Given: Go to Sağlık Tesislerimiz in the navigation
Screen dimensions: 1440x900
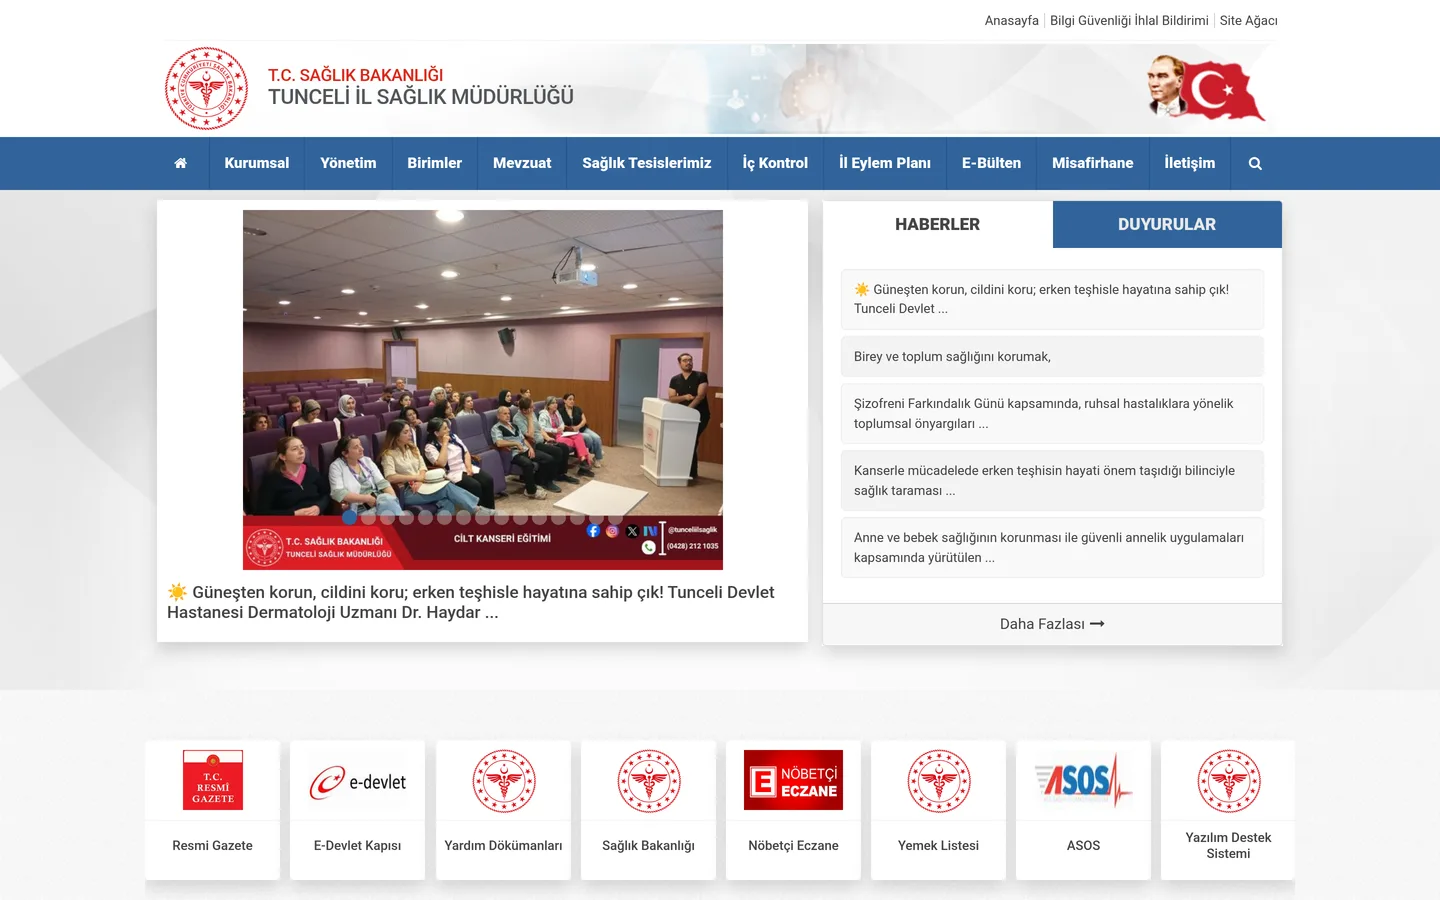Looking at the screenshot, I should (x=647, y=163).
